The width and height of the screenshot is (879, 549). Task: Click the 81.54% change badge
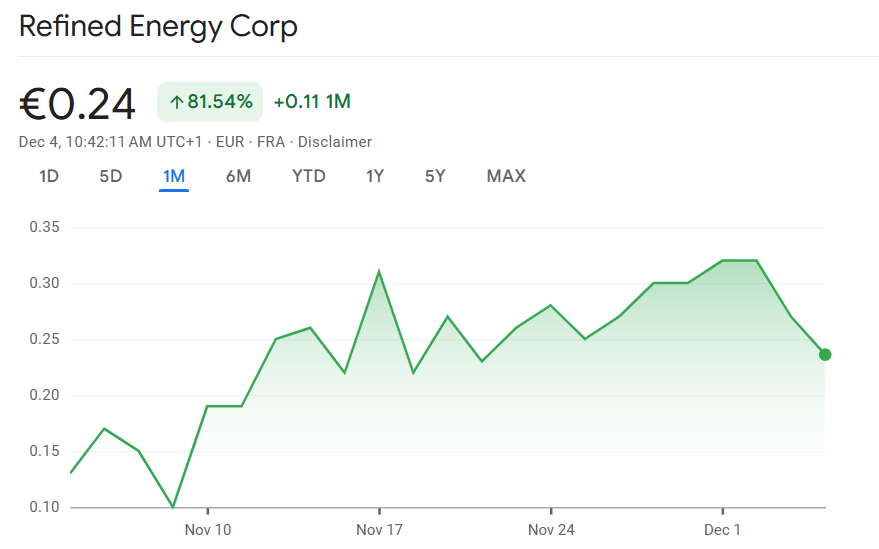tap(210, 102)
